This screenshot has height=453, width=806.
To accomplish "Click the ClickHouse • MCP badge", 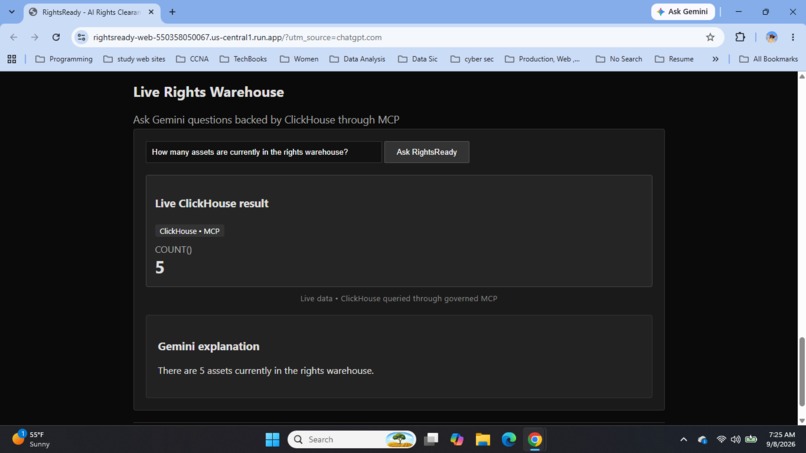I will (x=189, y=231).
